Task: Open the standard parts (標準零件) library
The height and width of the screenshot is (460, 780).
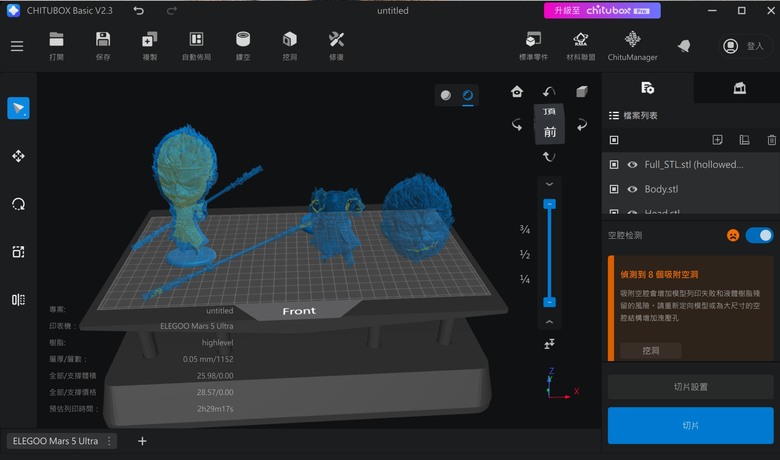Action: pyautogui.click(x=533, y=46)
